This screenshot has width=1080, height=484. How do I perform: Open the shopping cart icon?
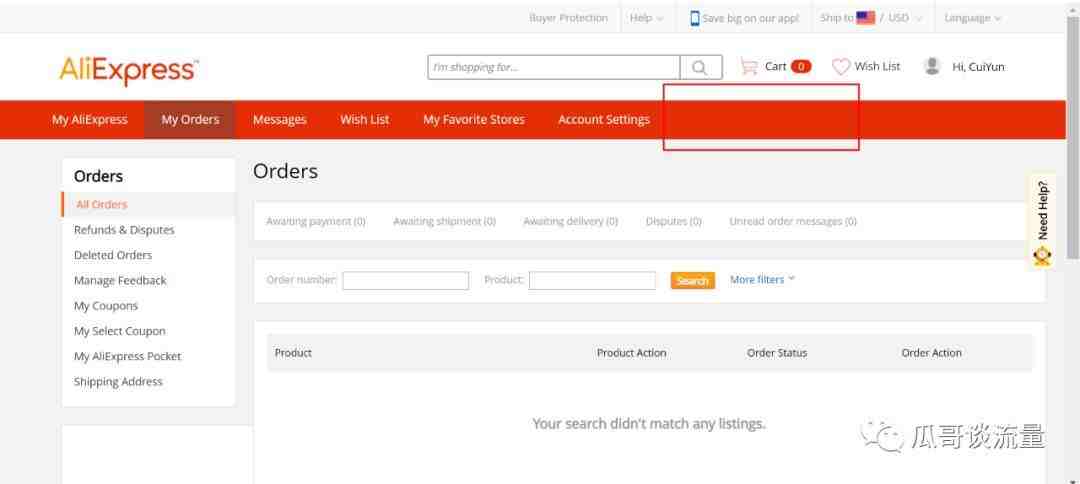[749, 67]
